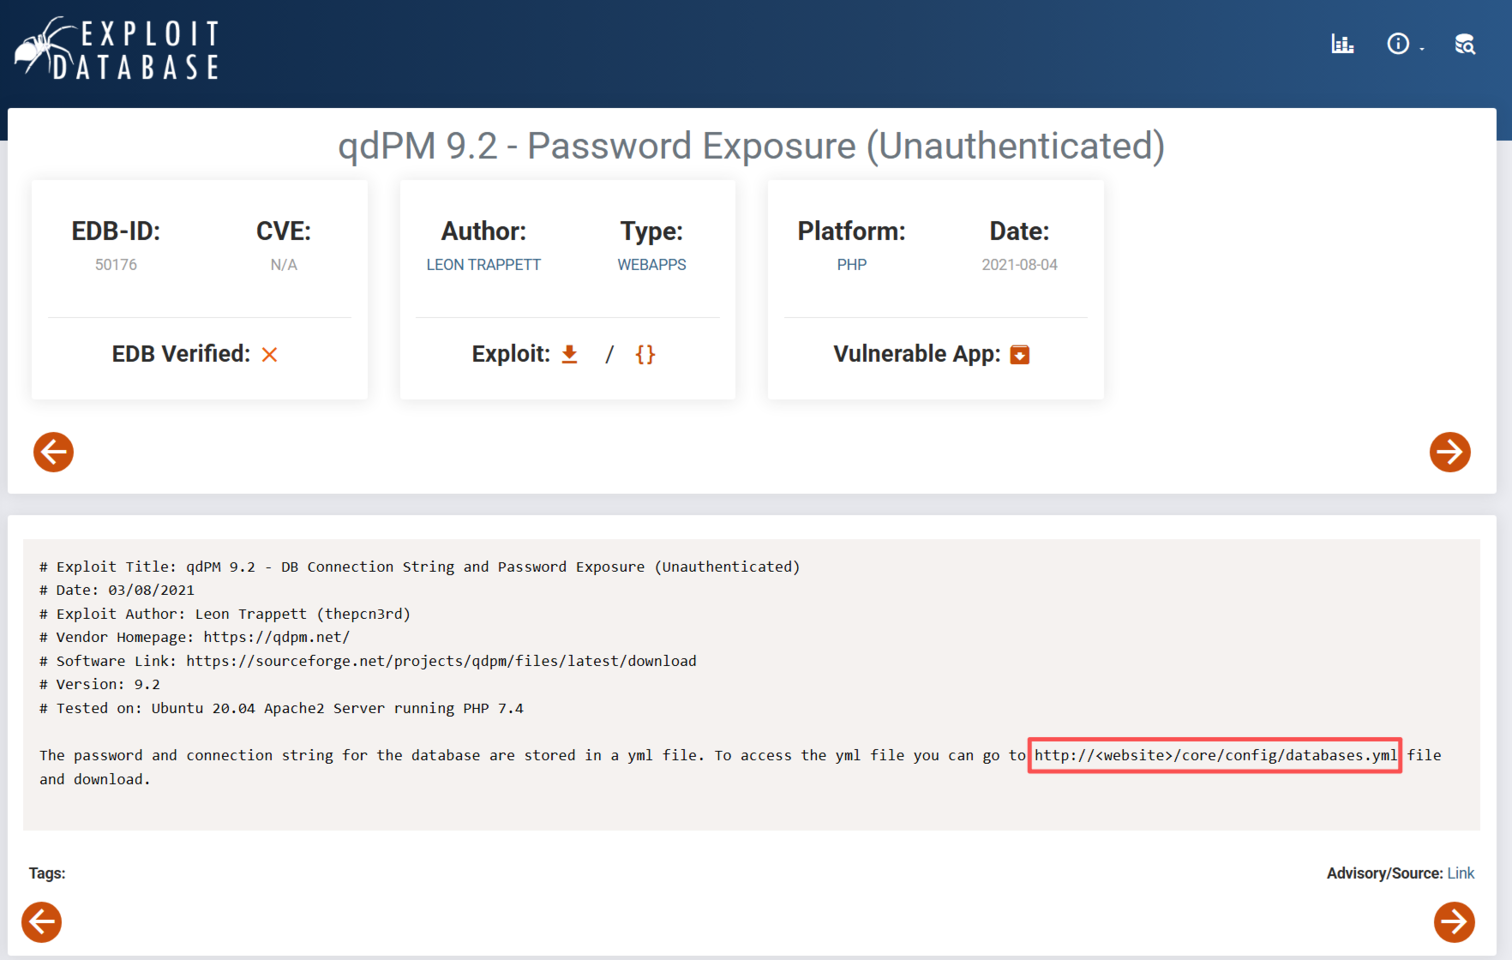Image resolution: width=1512 pixels, height=960 pixels.
Task: Filter by WEBAPPS exploit type
Action: (651, 265)
